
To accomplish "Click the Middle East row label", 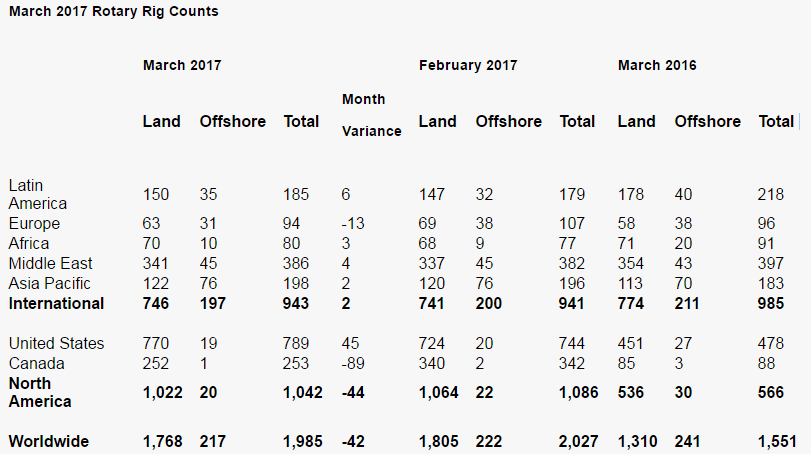I will click(x=50, y=263).
